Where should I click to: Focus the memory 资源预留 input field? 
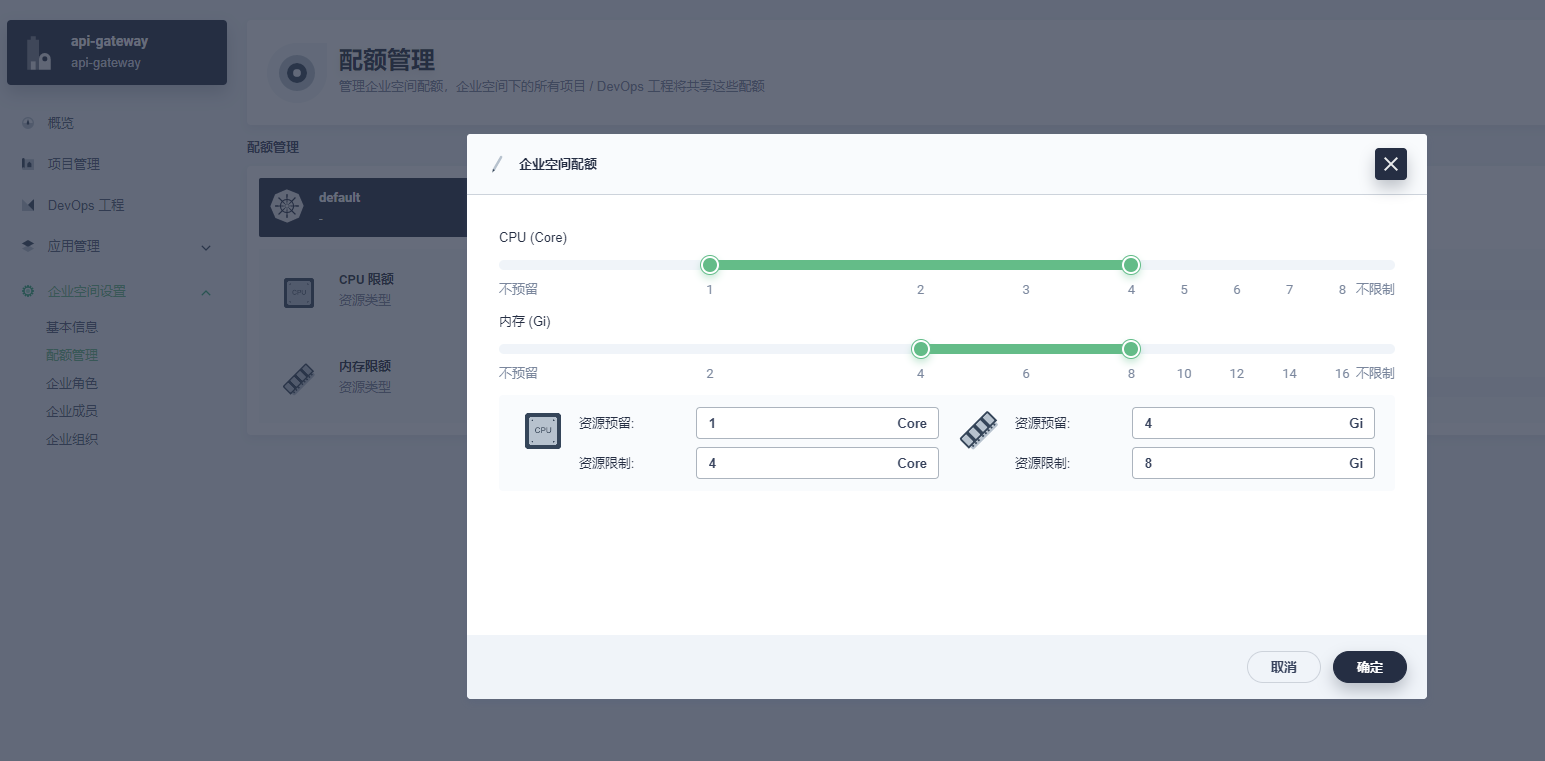tap(1253, 423)
